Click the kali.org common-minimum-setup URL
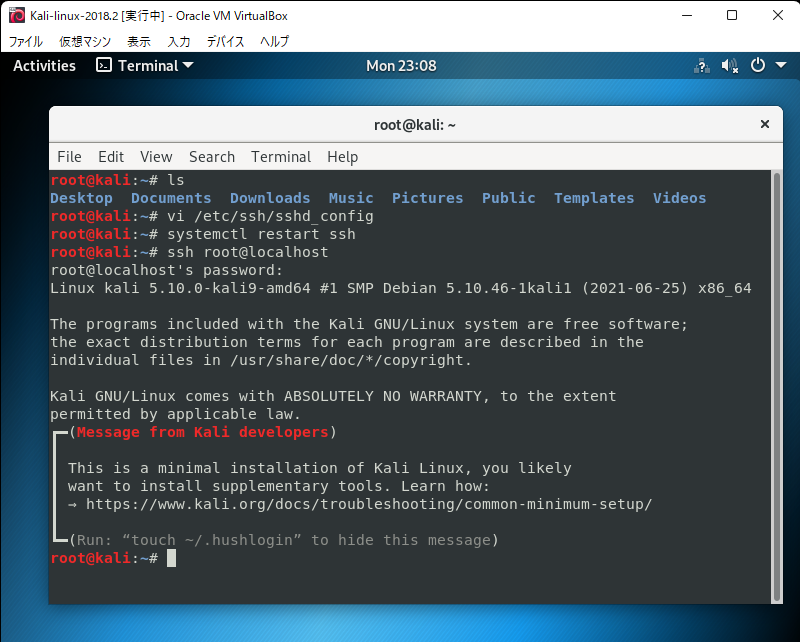This screenshot has height=642, width=800. 369,504
